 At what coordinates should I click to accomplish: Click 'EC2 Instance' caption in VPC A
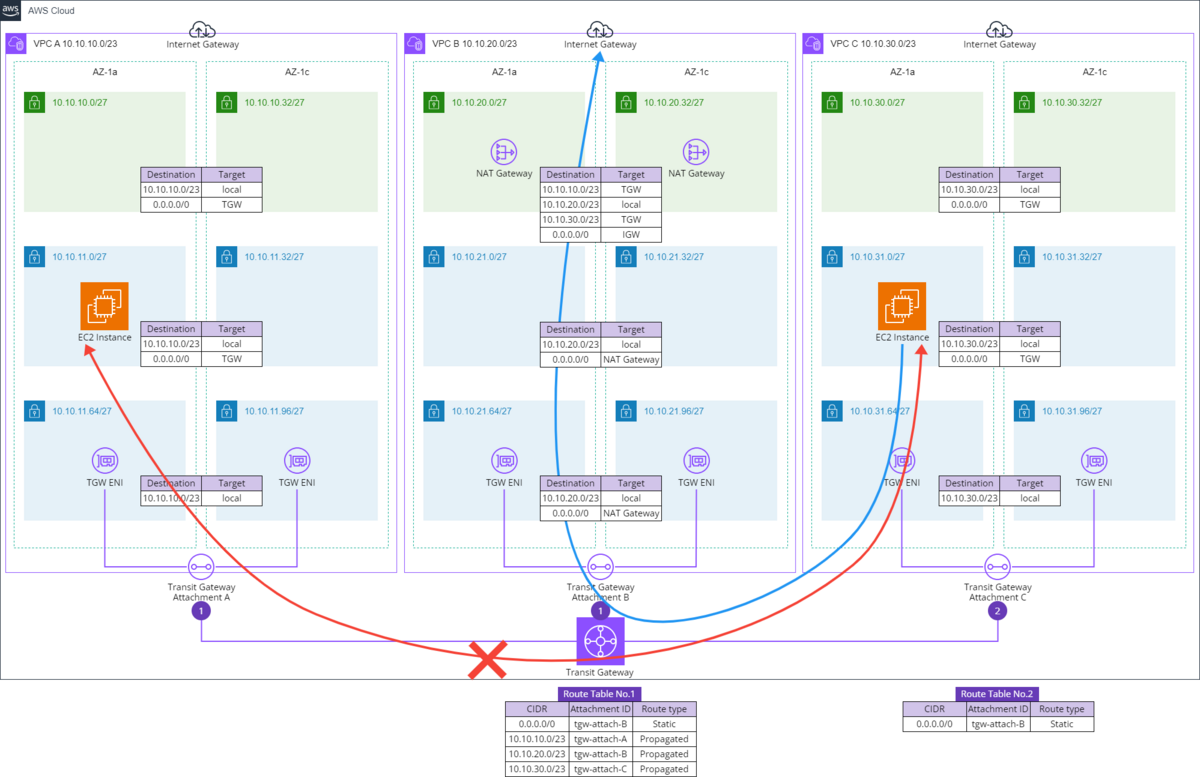click(x=105, y=338)
